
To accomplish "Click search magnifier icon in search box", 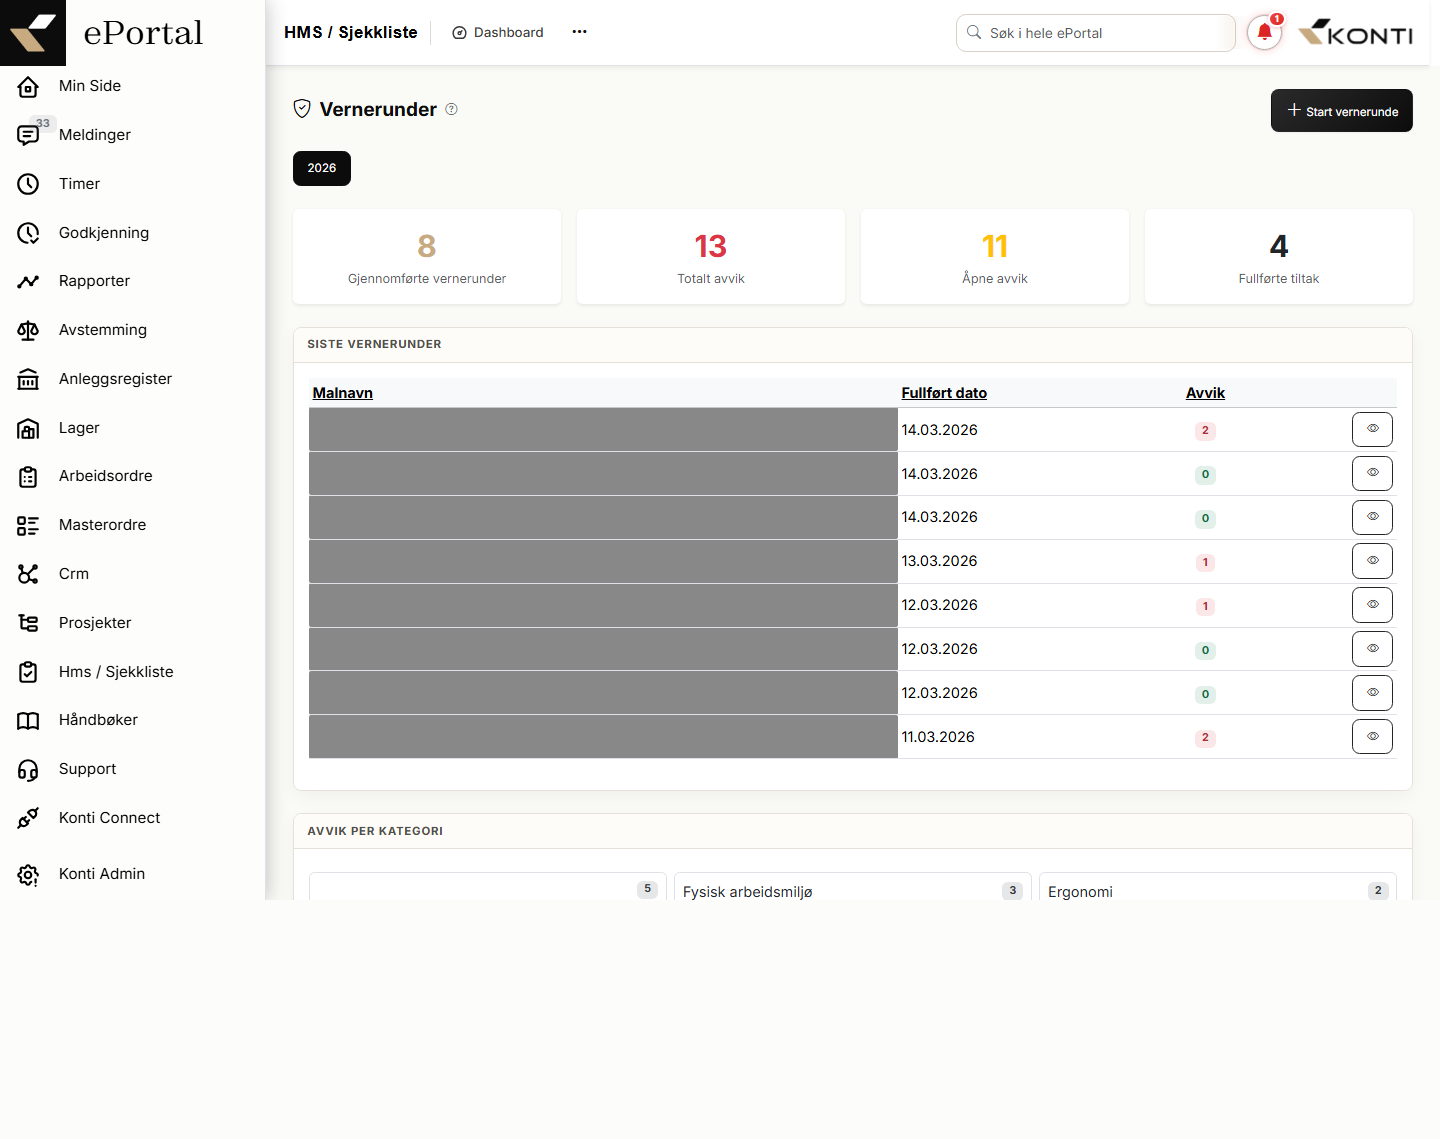I will [974, 33].
